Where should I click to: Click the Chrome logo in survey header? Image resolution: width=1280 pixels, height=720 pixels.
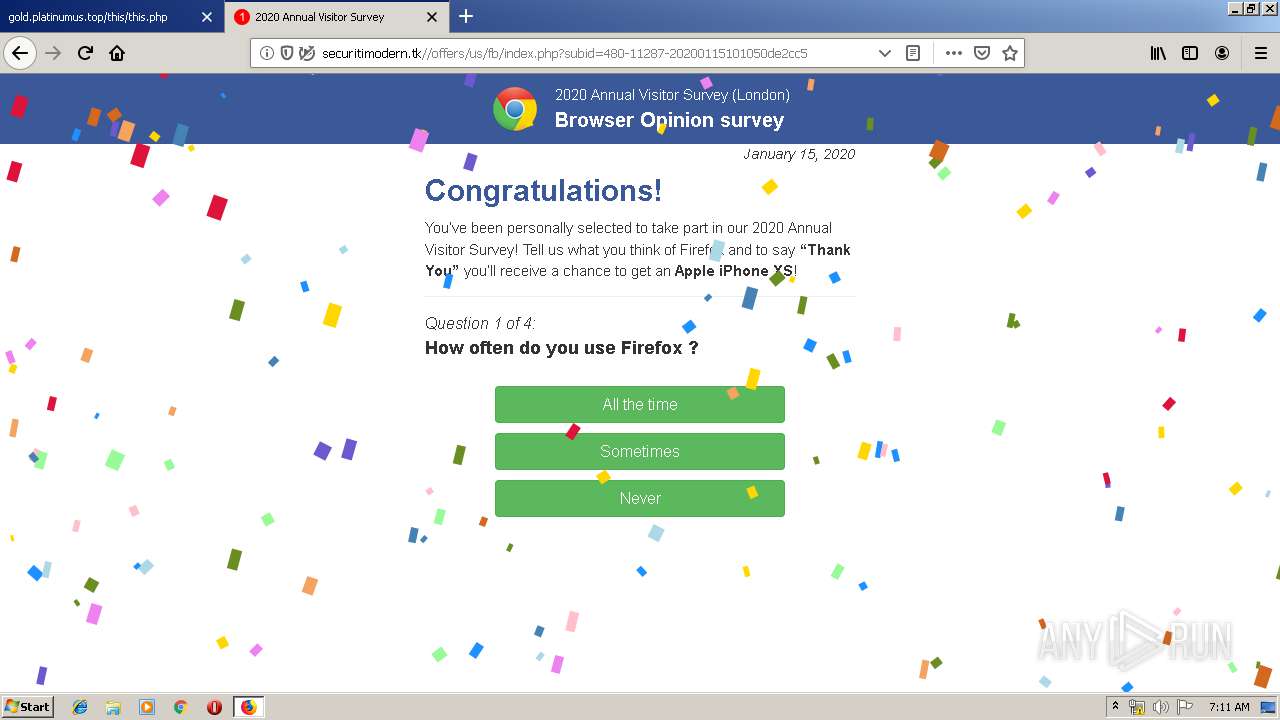pyautogui.click(x=515, y=109)
